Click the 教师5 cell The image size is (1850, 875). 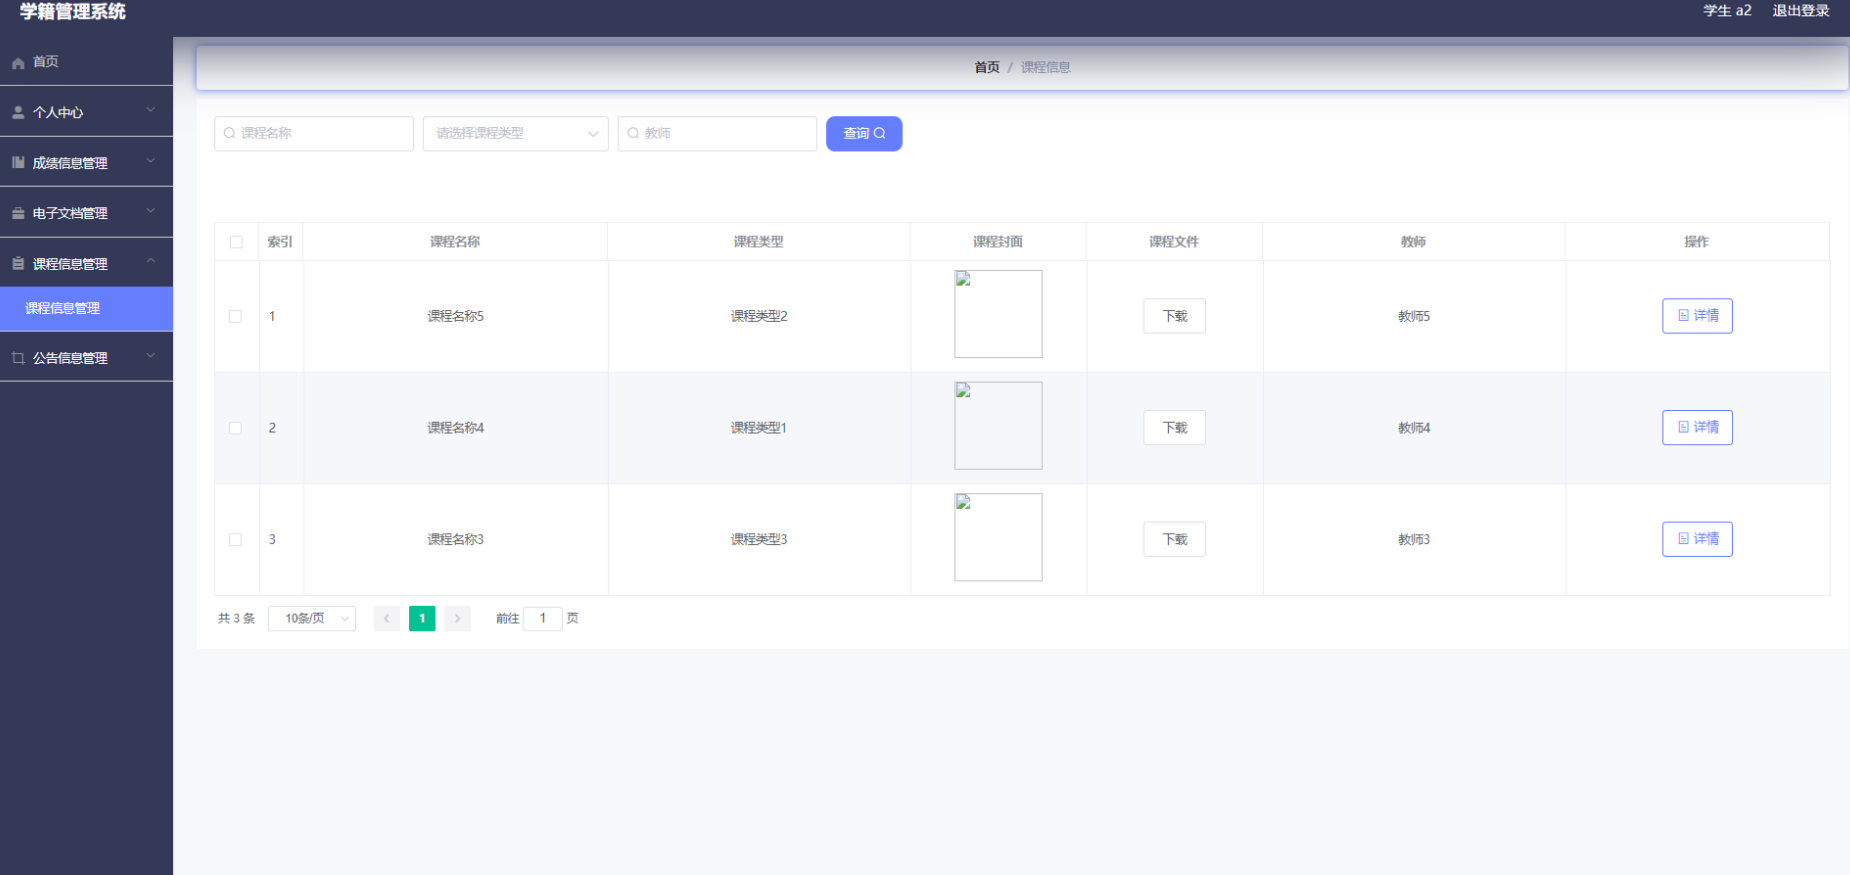click(1414, 316)
